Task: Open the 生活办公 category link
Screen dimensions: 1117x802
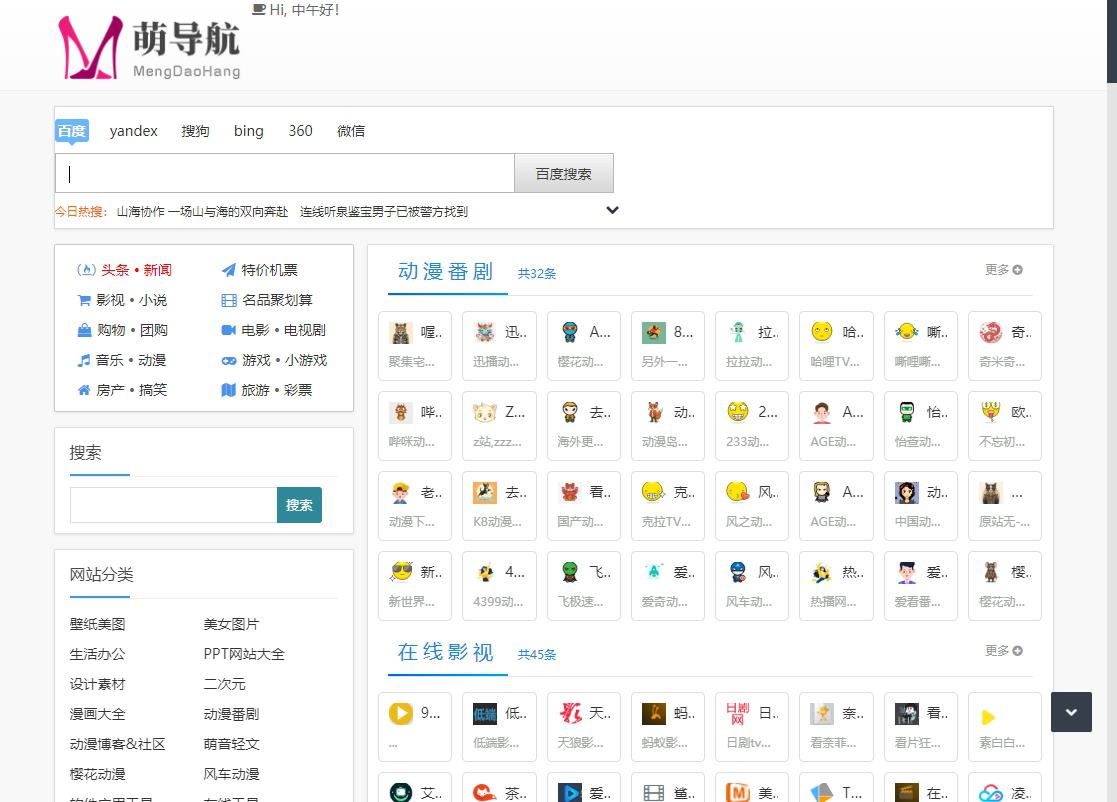Action: pyautogui.click(x=98, y=654)
